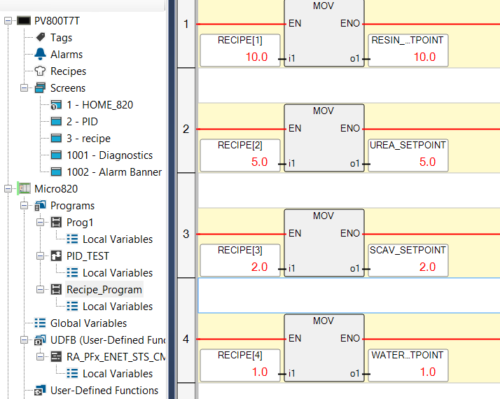
Task: Select the Recipe_Program tree item
Action: [x=104, y=290]
